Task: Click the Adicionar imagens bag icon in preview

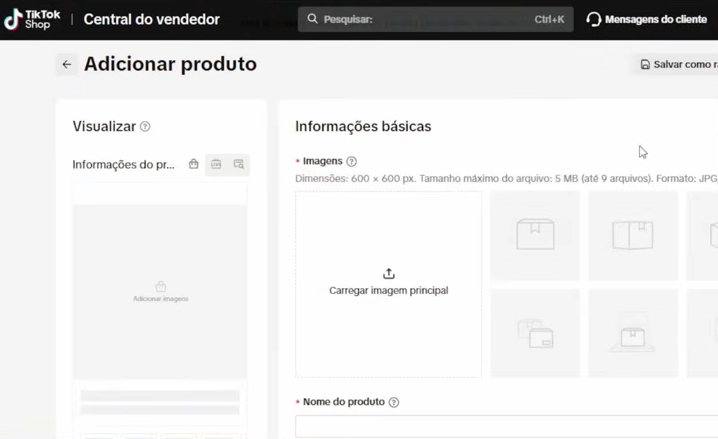Action: 161,286
